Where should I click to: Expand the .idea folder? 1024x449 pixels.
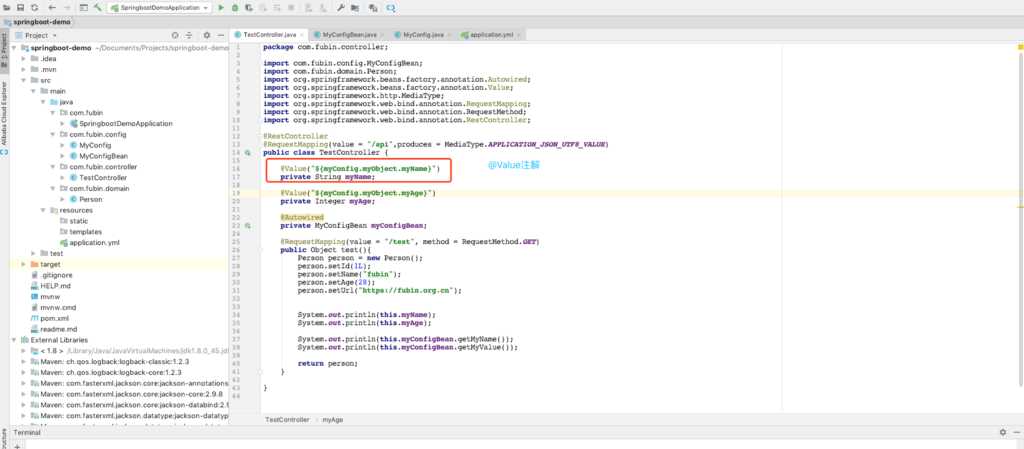pos(24,59)
